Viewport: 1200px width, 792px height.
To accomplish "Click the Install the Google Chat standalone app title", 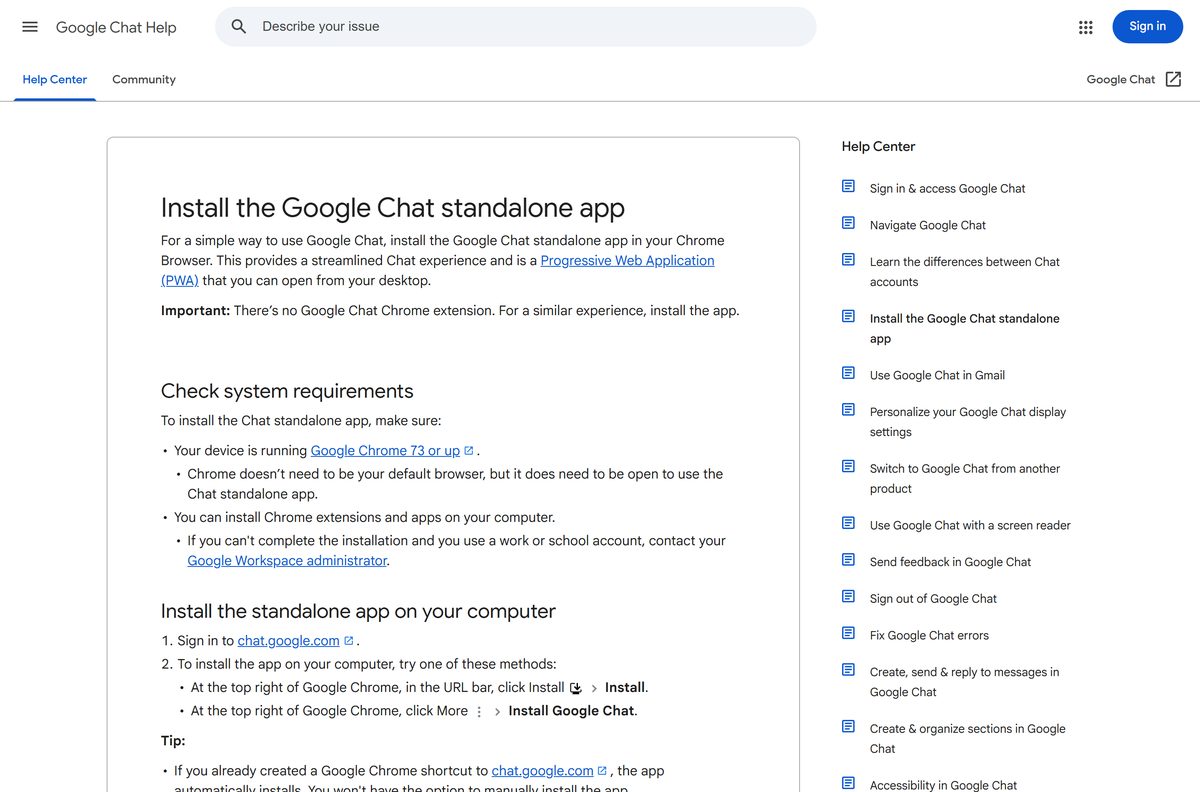I will (393, 208).
